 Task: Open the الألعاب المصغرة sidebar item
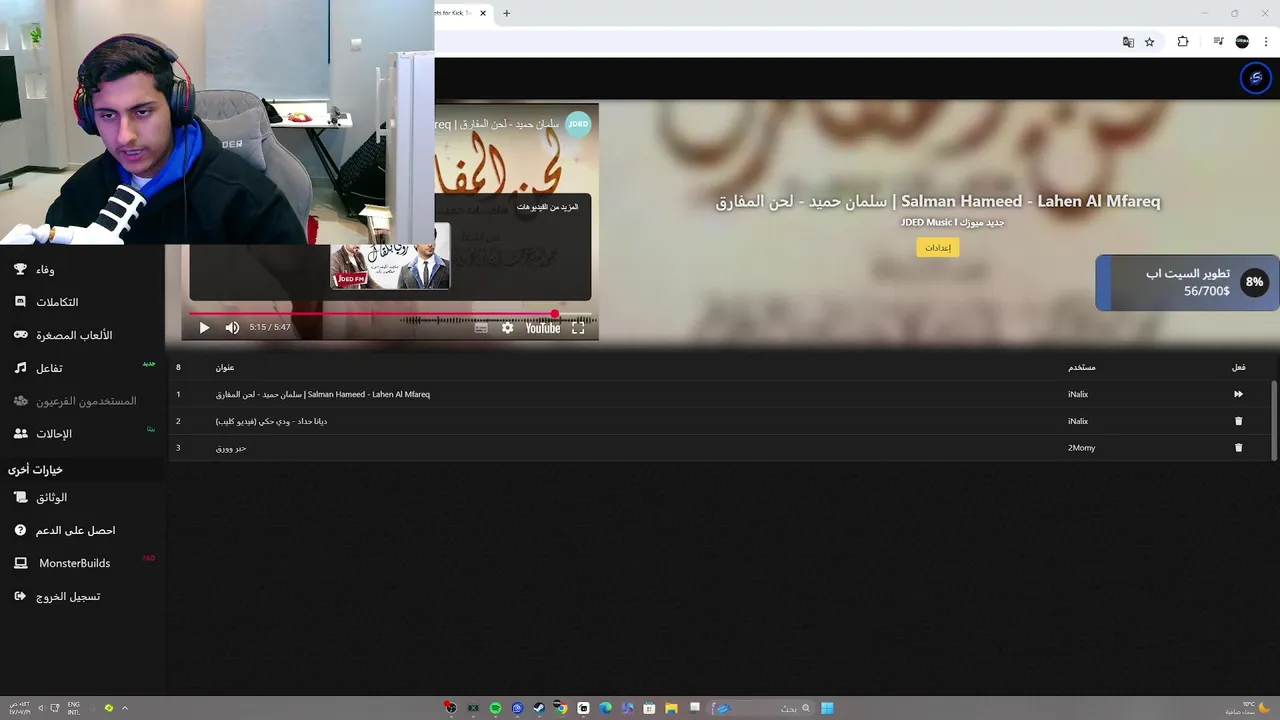coord(82,335)
